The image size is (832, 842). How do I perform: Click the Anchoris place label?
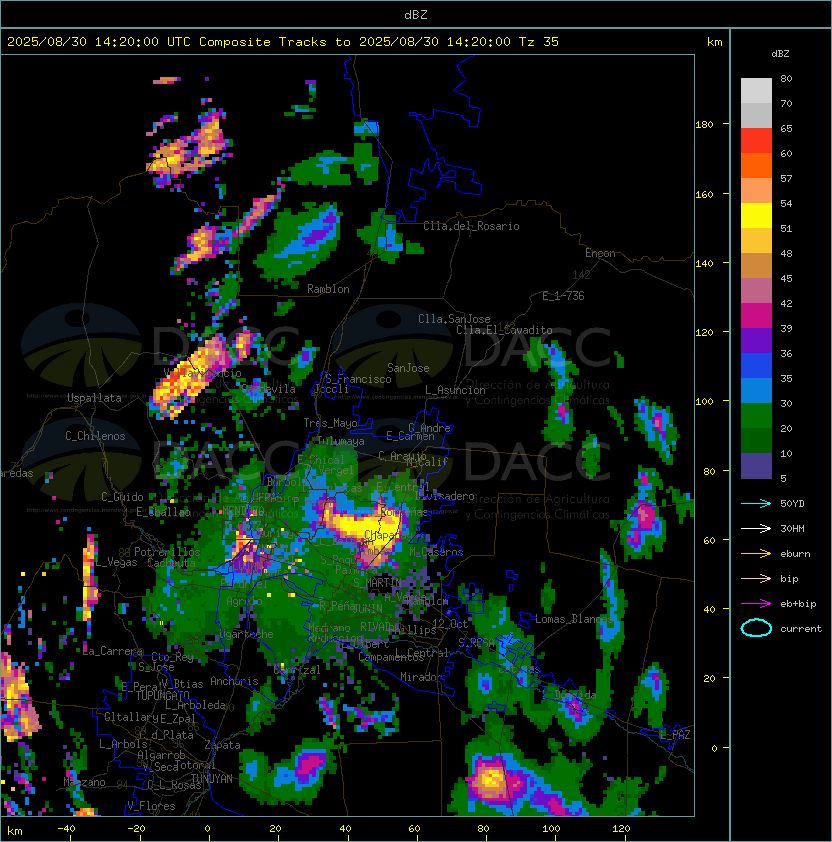234,681
